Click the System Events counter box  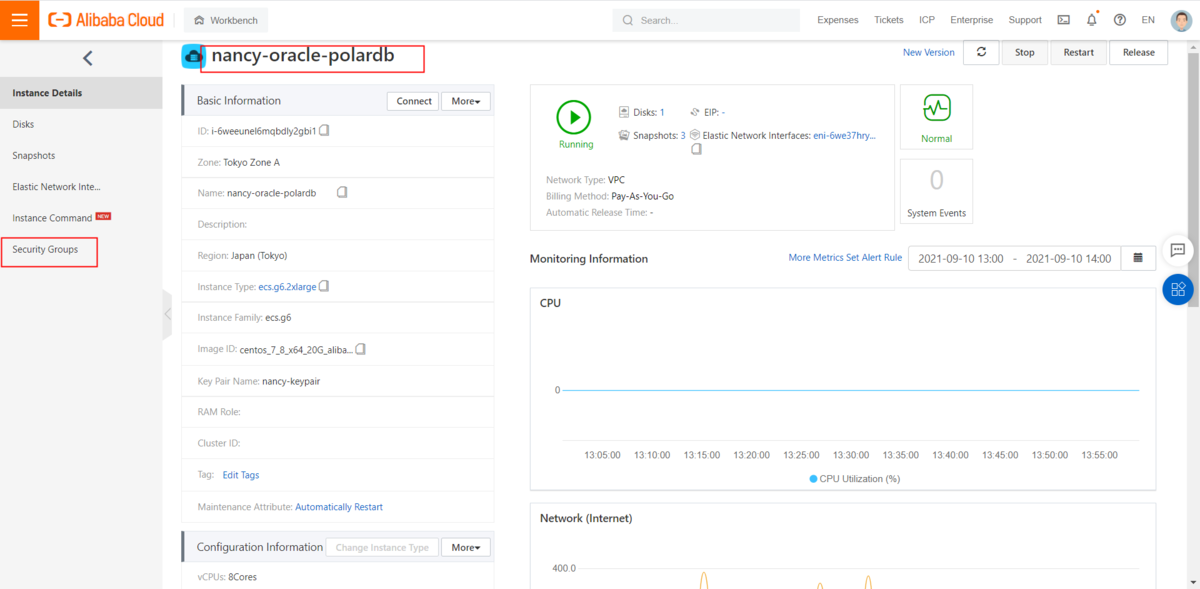click(x=936, y=192)
